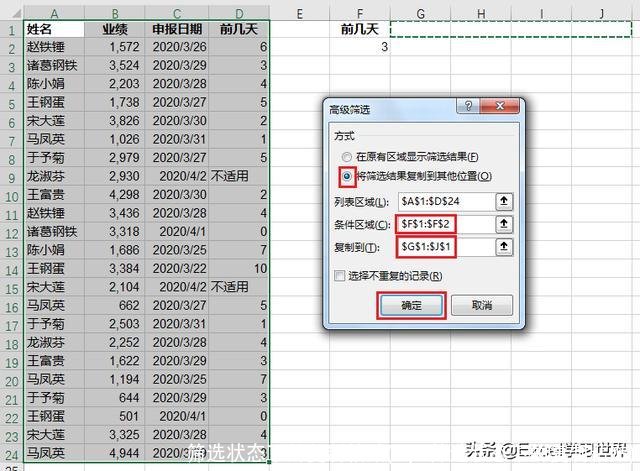
Task: Click cell B2 value 1,572
Action: 115,47
